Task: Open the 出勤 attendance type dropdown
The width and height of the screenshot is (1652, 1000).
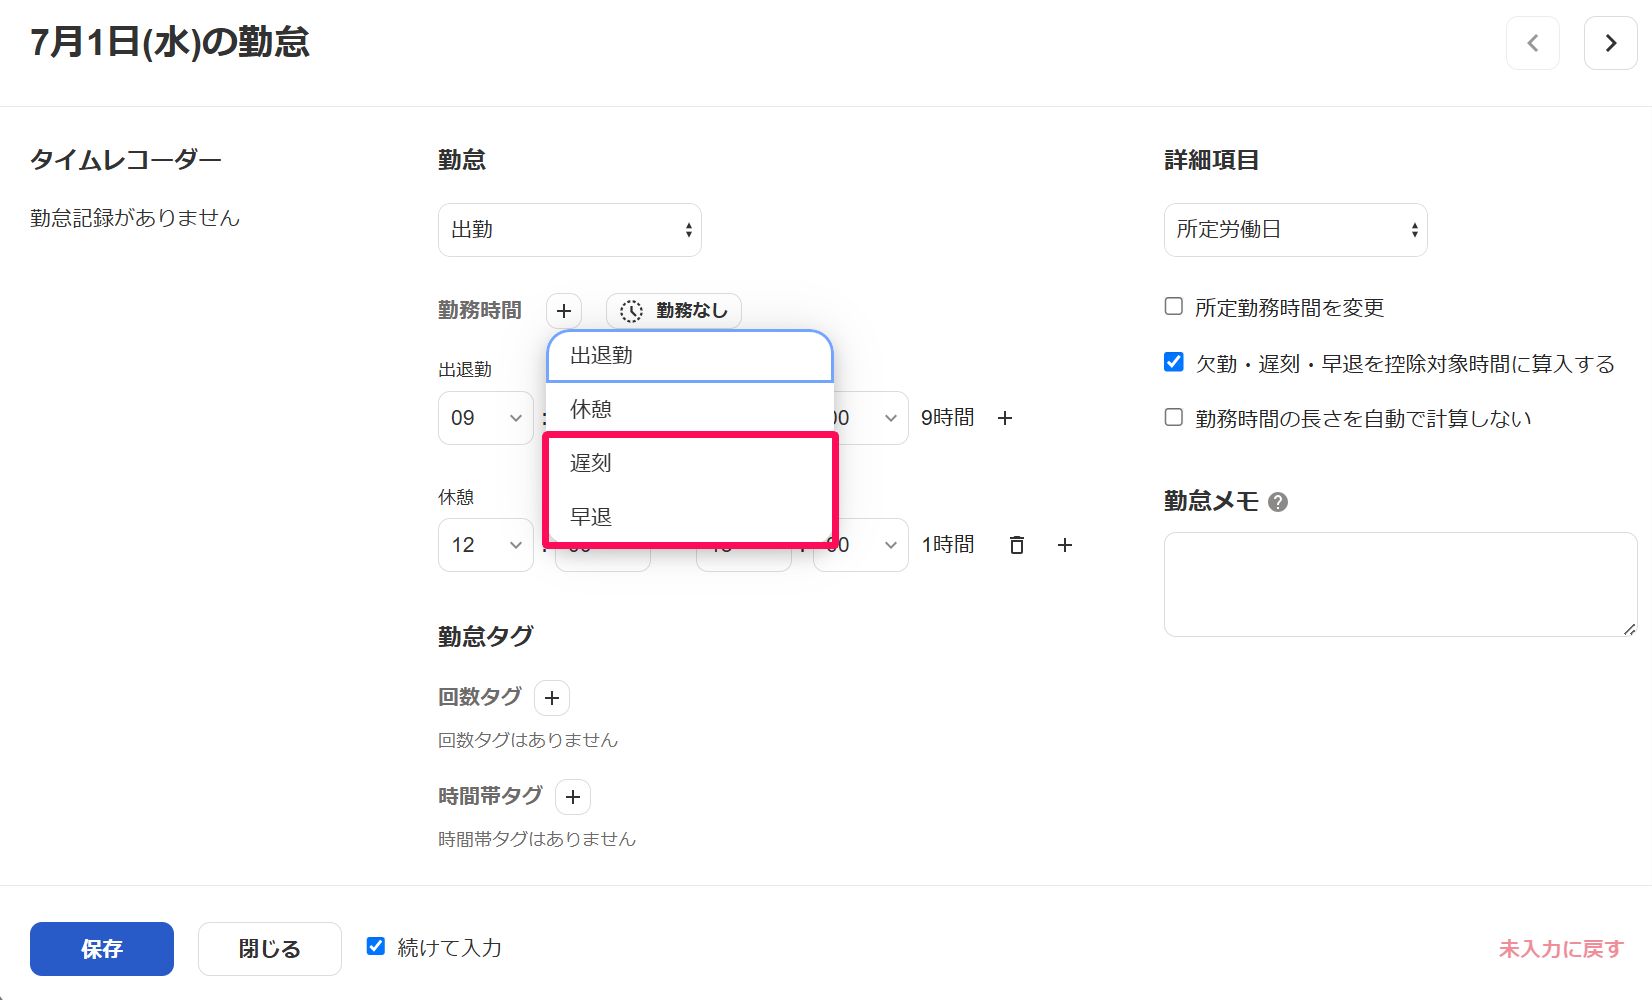Action: (570, 230)
